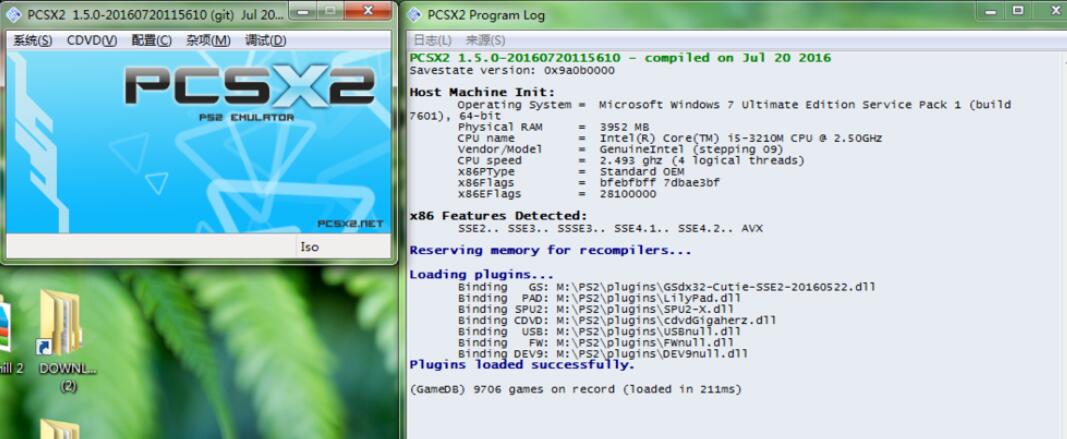Minimize the PCSX2 main window
This screenshot has width=1067, height=439.
(303, 11)
